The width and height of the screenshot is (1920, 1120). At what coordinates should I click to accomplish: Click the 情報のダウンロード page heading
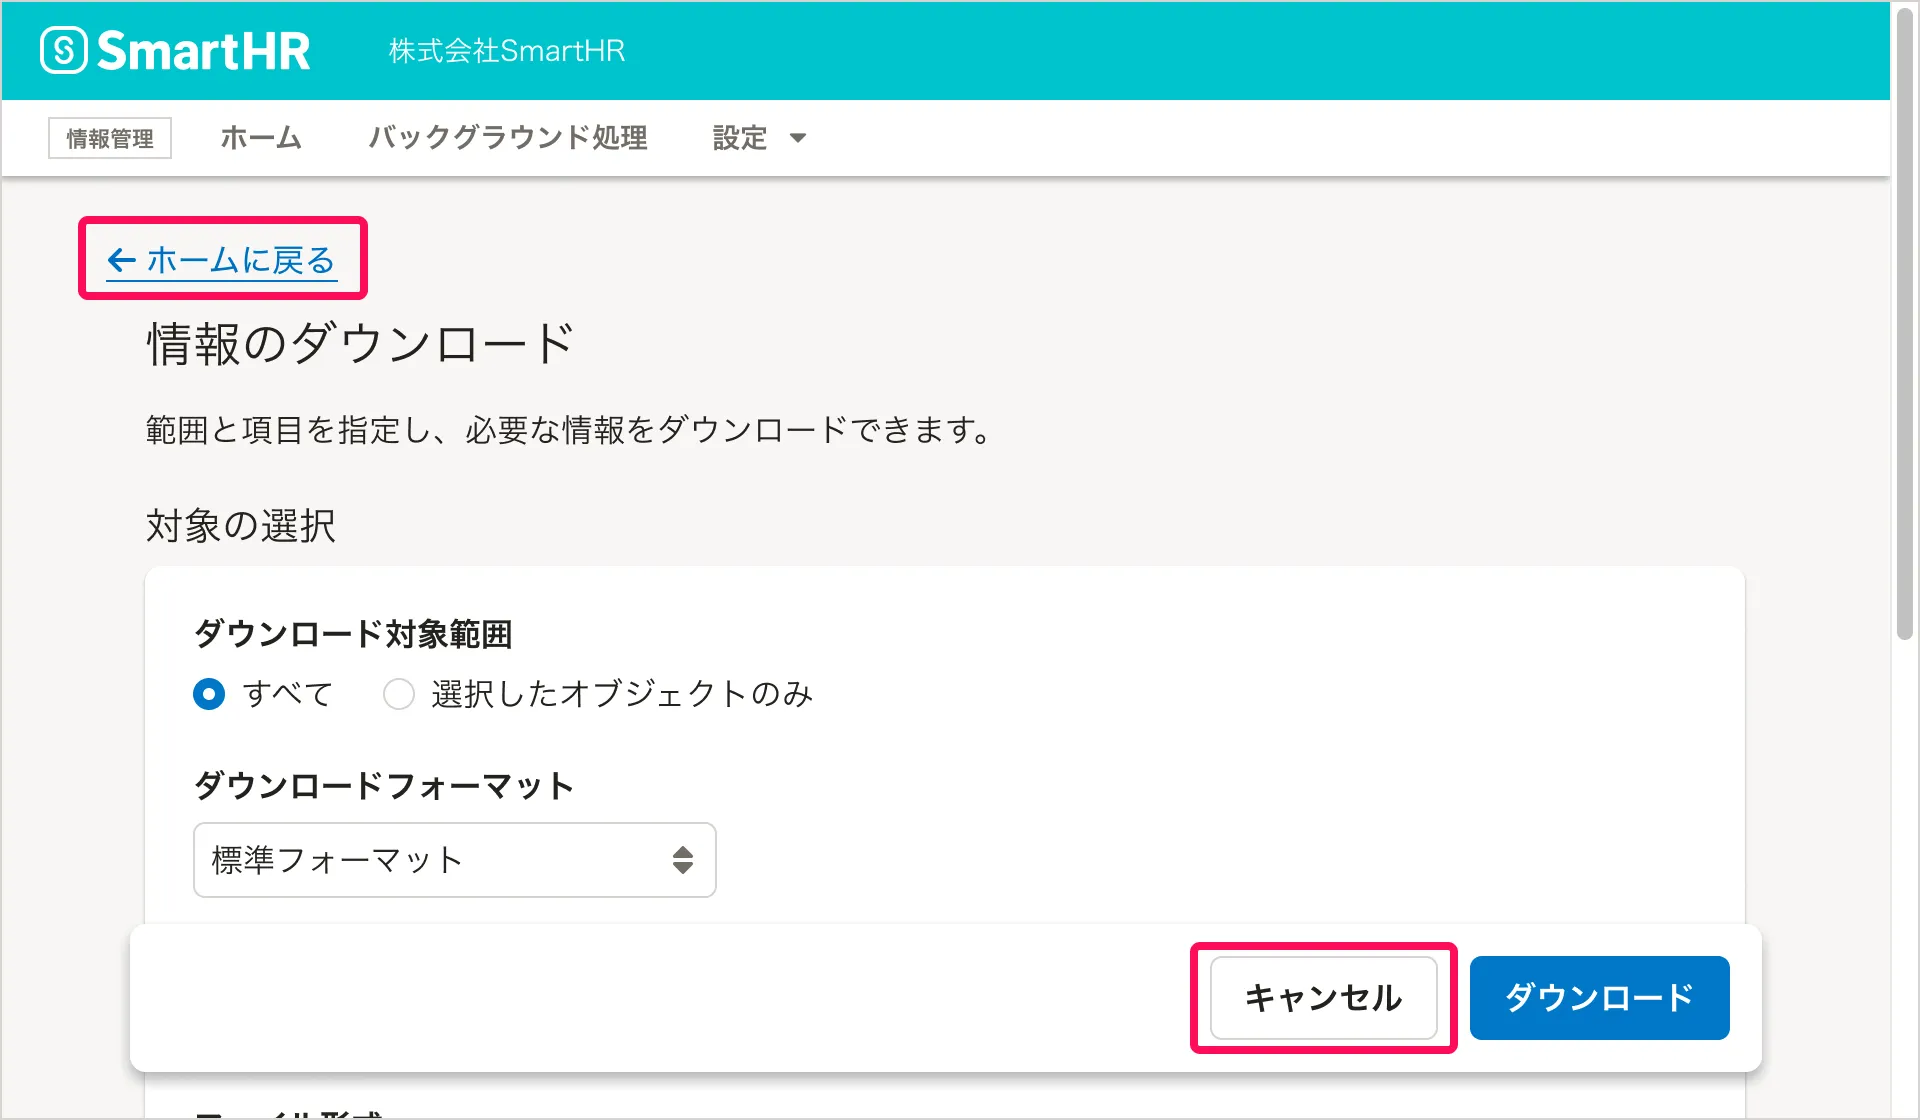click(360, 344)
